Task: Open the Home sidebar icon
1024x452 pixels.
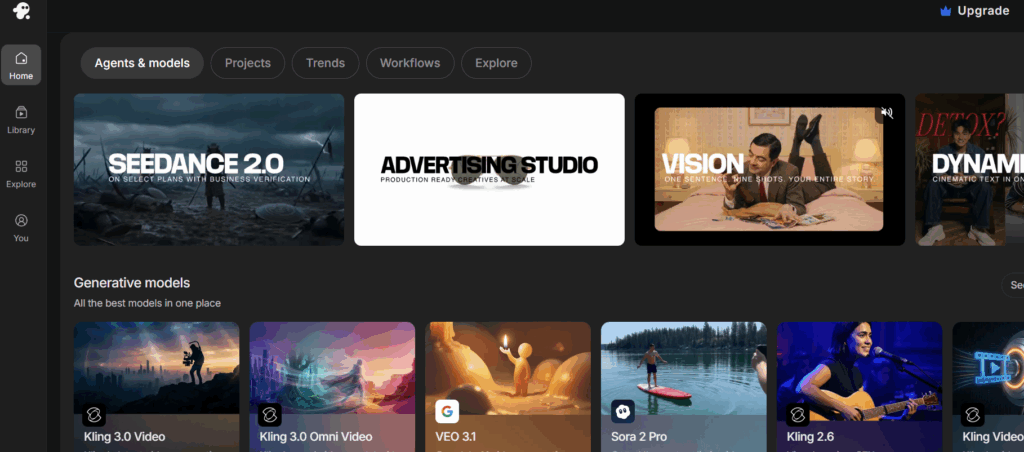Action: click(x=21, y=64)
